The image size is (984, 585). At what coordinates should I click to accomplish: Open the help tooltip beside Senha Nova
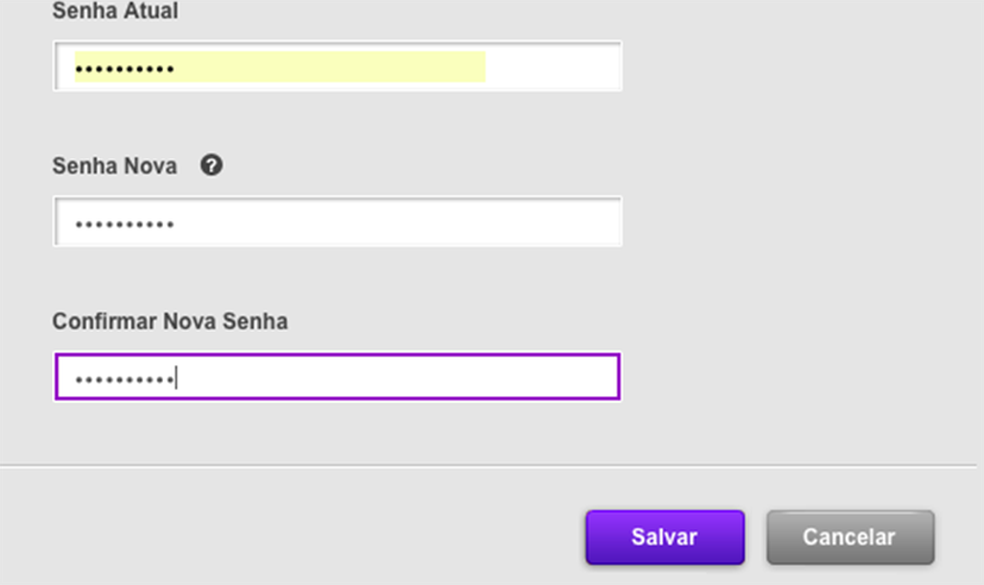point(211,165)
